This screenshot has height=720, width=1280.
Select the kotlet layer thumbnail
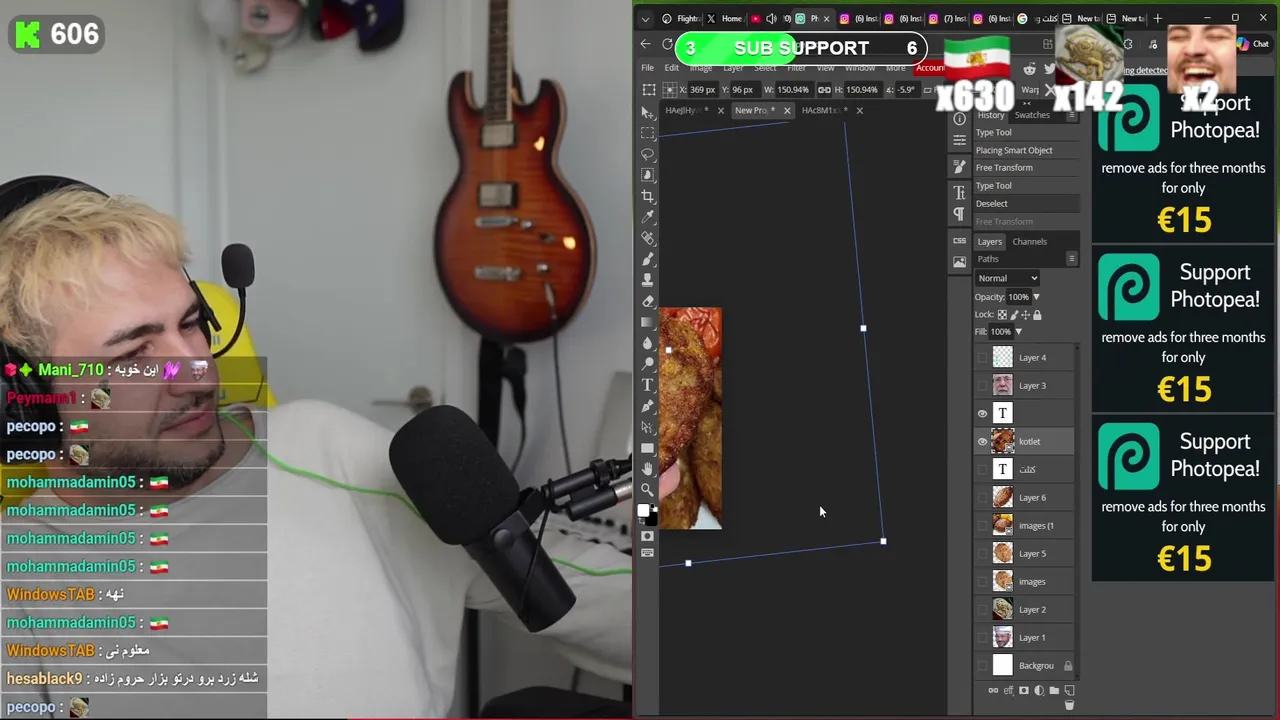tap(1003, 441)
